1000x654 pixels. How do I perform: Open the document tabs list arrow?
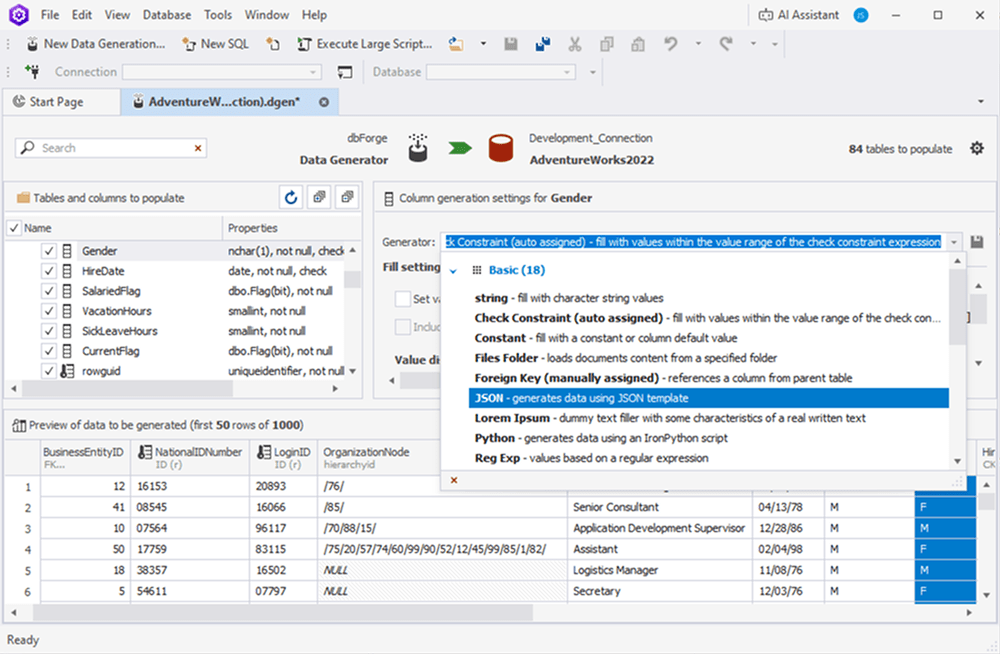click(981, 101)
